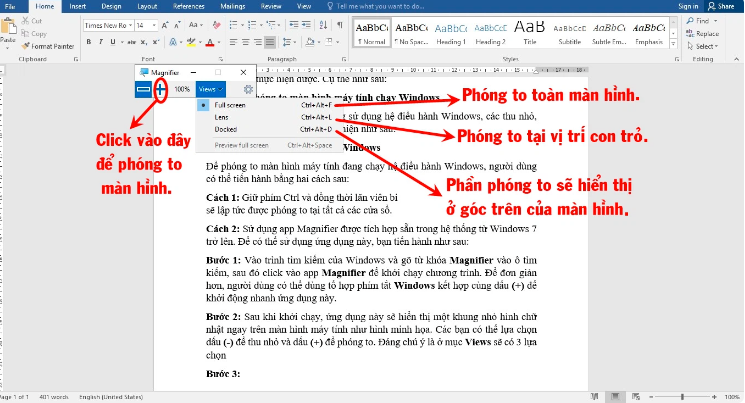The image size is (745, 403).
Task: Adjust the status bar zoom slider
Action: [682, 397]
